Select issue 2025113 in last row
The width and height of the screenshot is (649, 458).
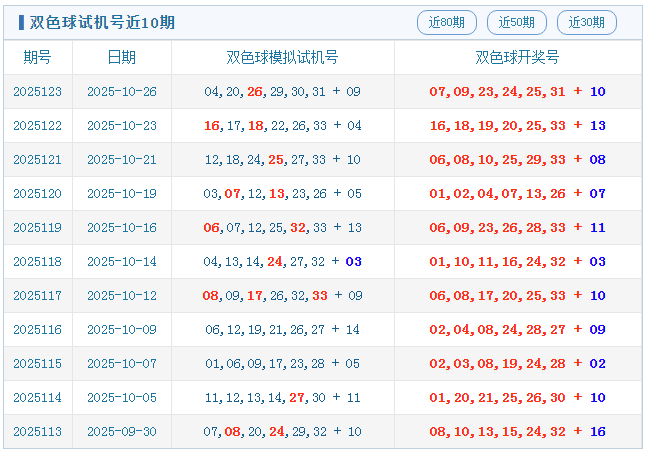pyautogui.click(x=37, y=432)
